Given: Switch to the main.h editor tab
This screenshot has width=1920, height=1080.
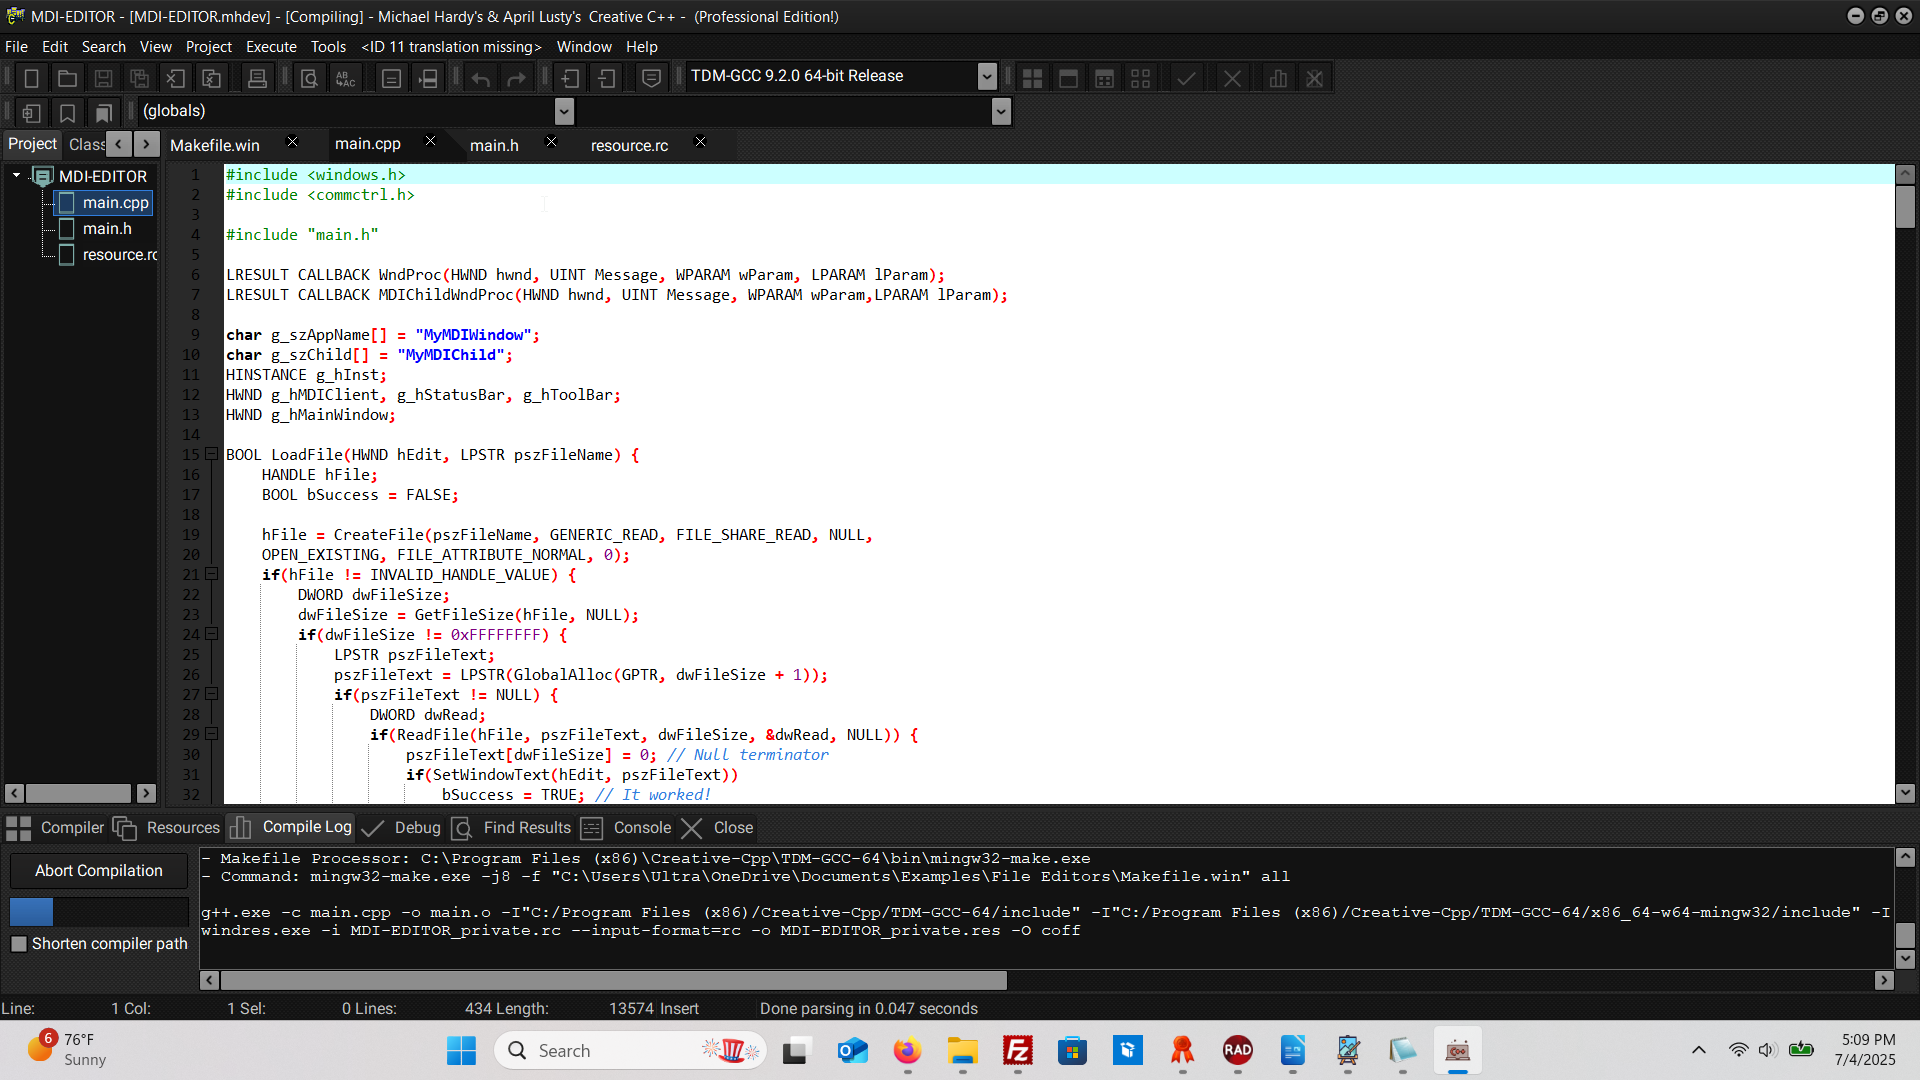Looking at the screenshot, I should 494,145.
